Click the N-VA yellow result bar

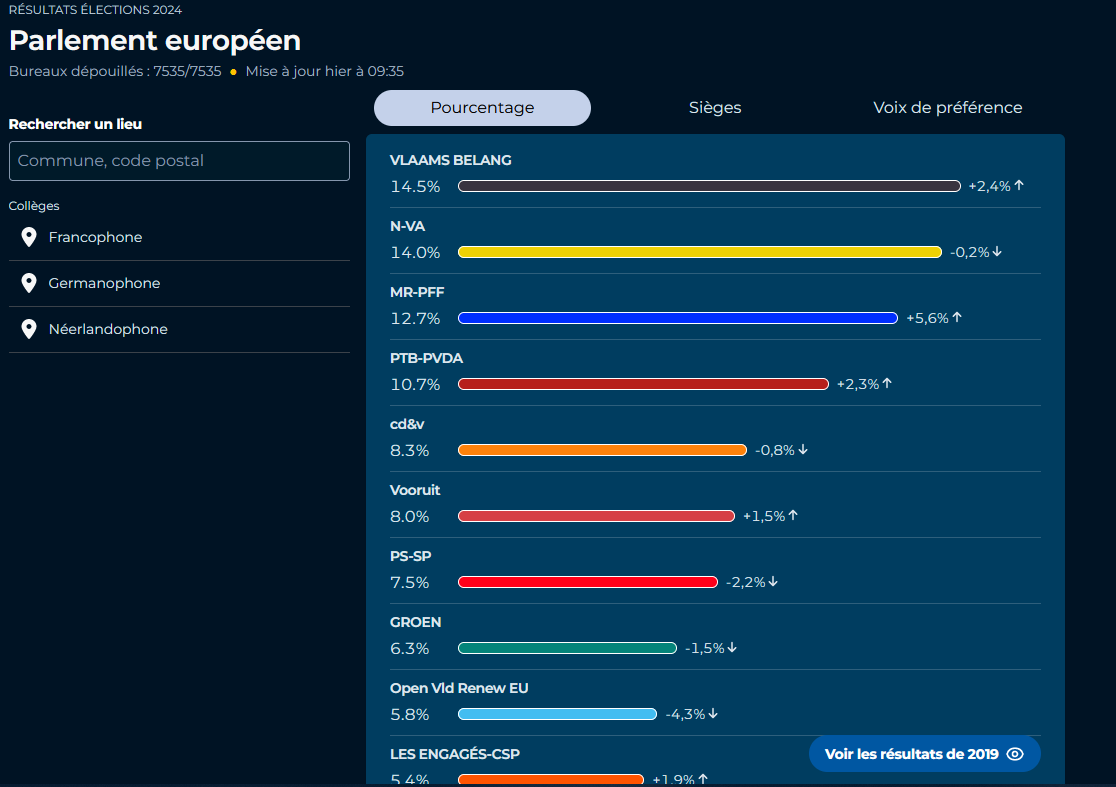coord(700,252)
